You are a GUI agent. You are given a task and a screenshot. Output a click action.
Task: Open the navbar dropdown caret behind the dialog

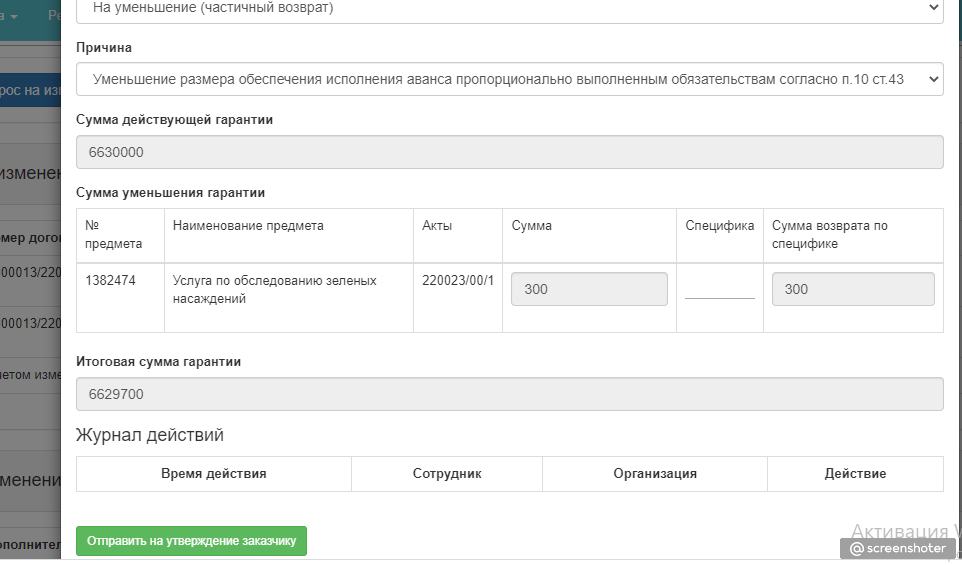pos(15,16)
